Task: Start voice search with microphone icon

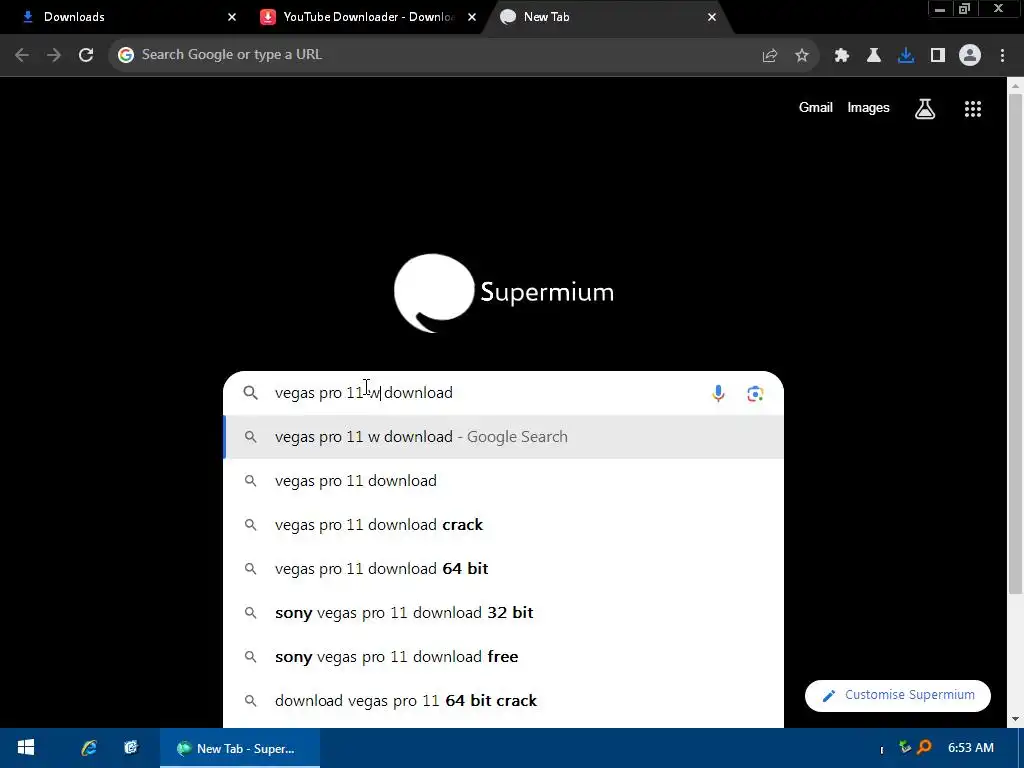Action: tap(718, 393)
